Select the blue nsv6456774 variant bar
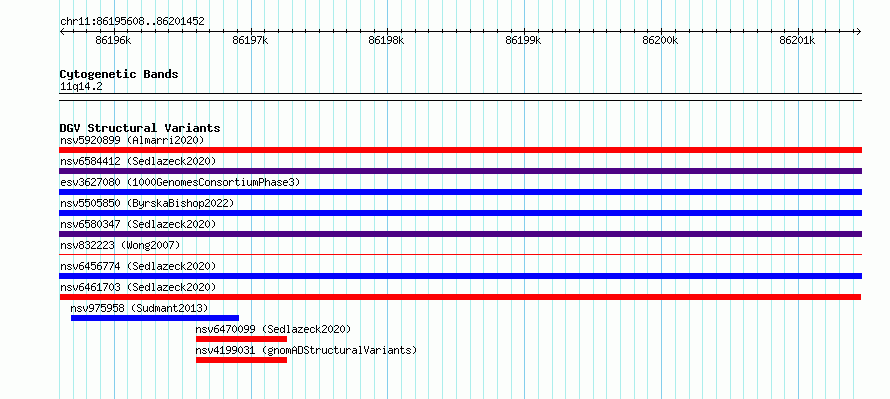890x399 pixels. coord(460,276)
